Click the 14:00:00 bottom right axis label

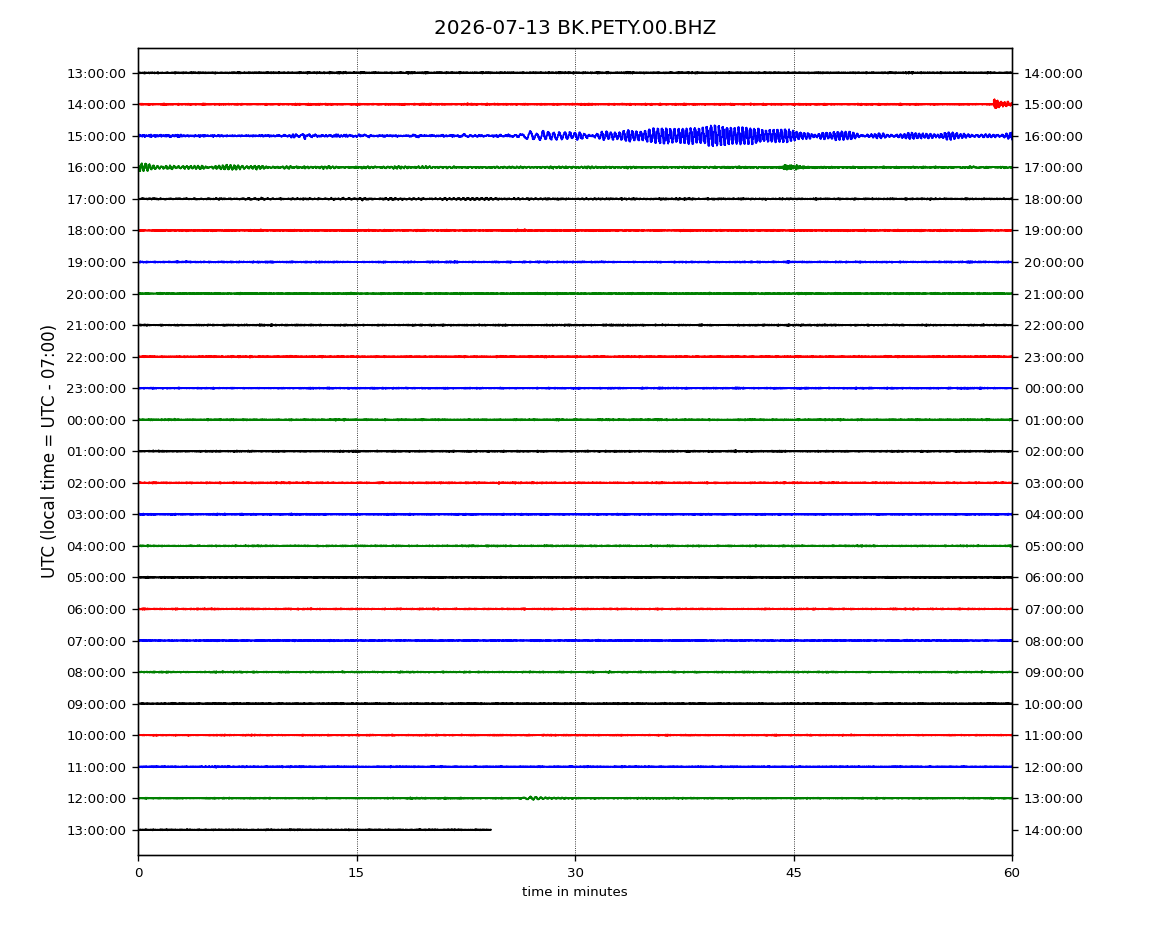coord(1053,830)
